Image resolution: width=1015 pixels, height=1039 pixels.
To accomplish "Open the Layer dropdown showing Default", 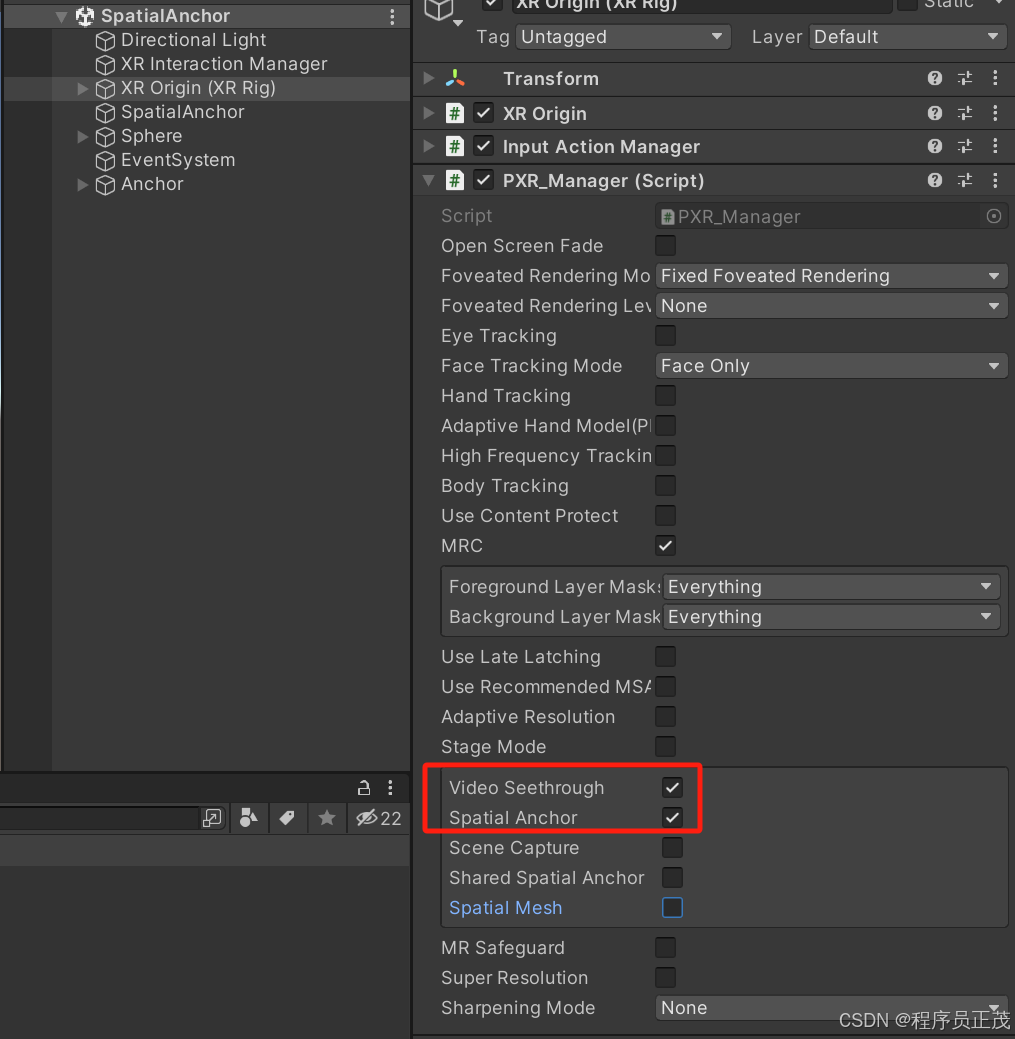I will [x=907, y=37].
